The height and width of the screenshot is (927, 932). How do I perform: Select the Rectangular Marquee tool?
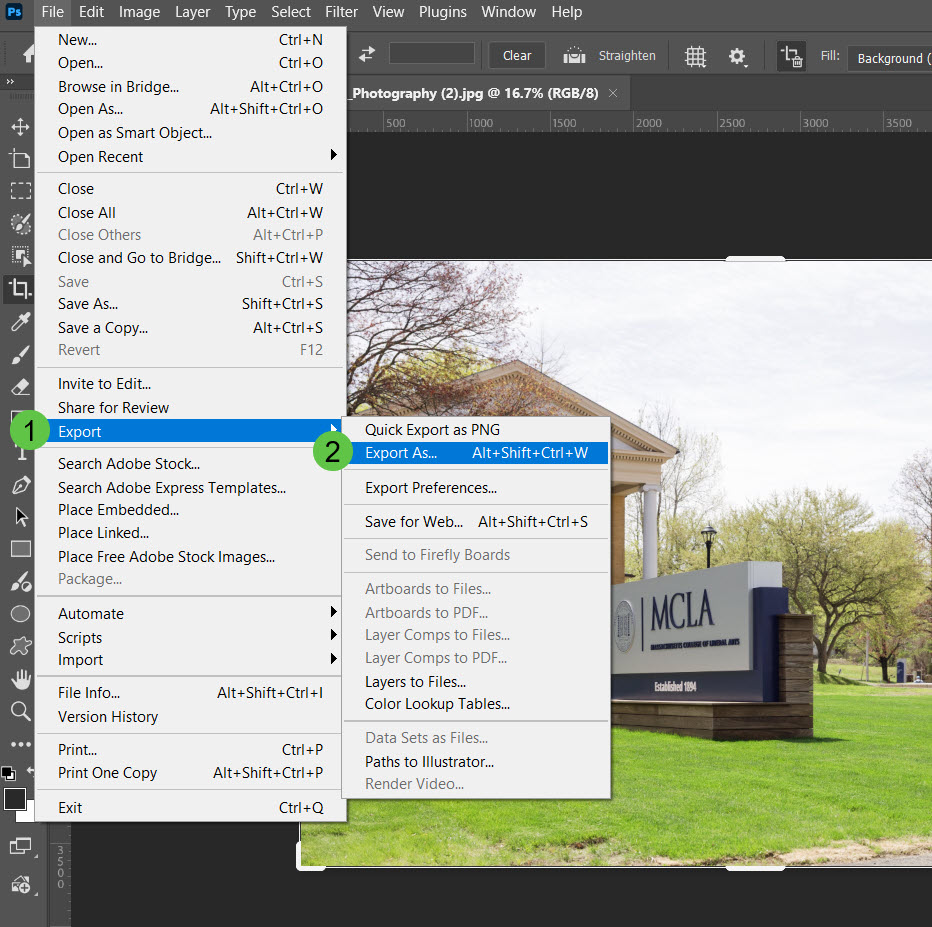click(21, 191)
